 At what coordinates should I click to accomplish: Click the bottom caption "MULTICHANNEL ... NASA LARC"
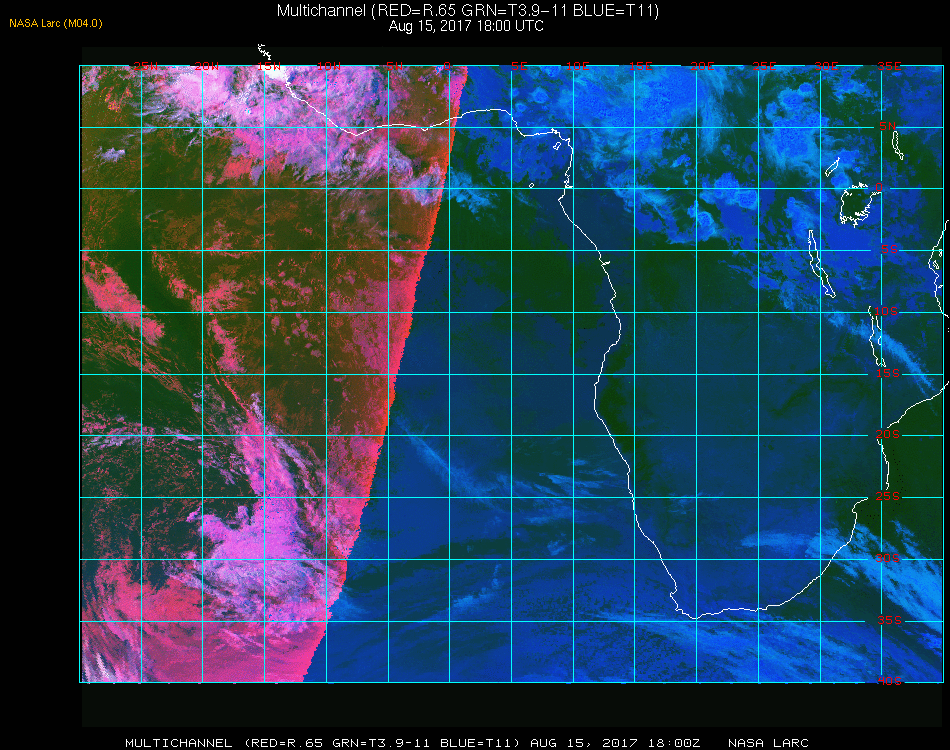[467, 743]
